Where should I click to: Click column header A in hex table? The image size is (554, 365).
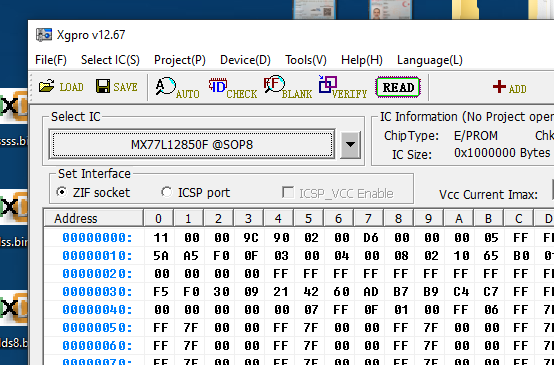pyautogui.click(x=459, y=218)
